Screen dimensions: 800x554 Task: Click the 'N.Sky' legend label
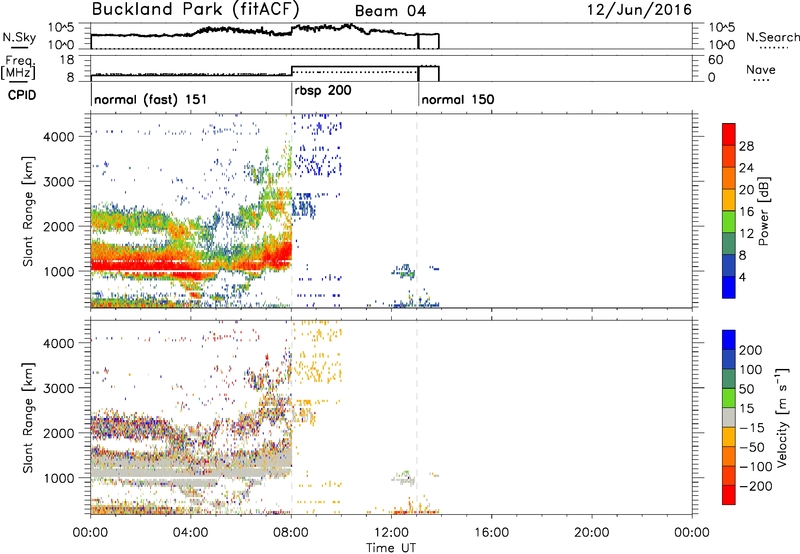[19, 37]
